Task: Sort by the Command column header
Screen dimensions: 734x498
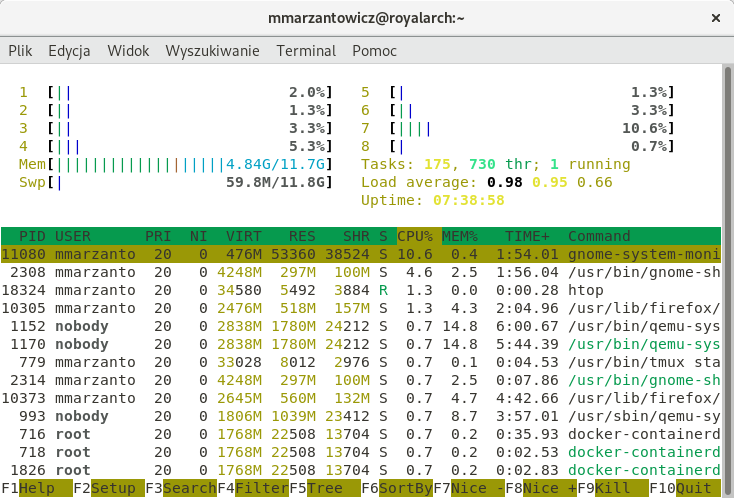Action: (599, 236)
